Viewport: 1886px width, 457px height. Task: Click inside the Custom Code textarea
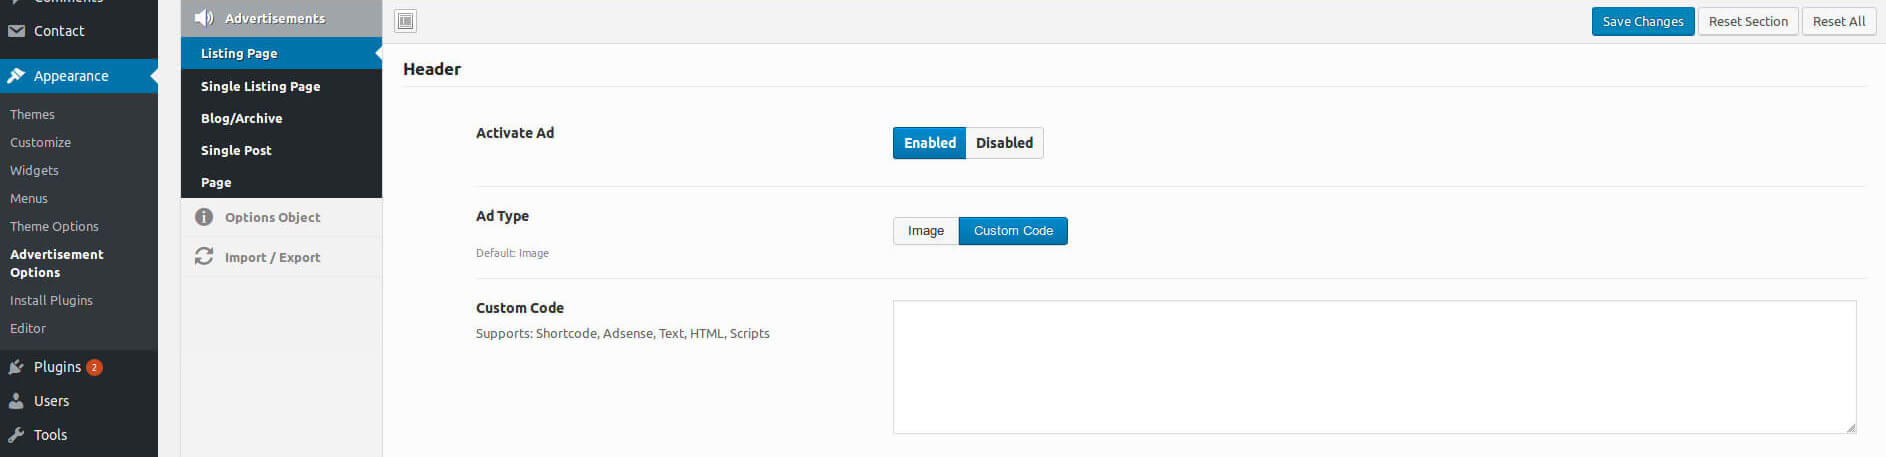tap(1374, 367)
